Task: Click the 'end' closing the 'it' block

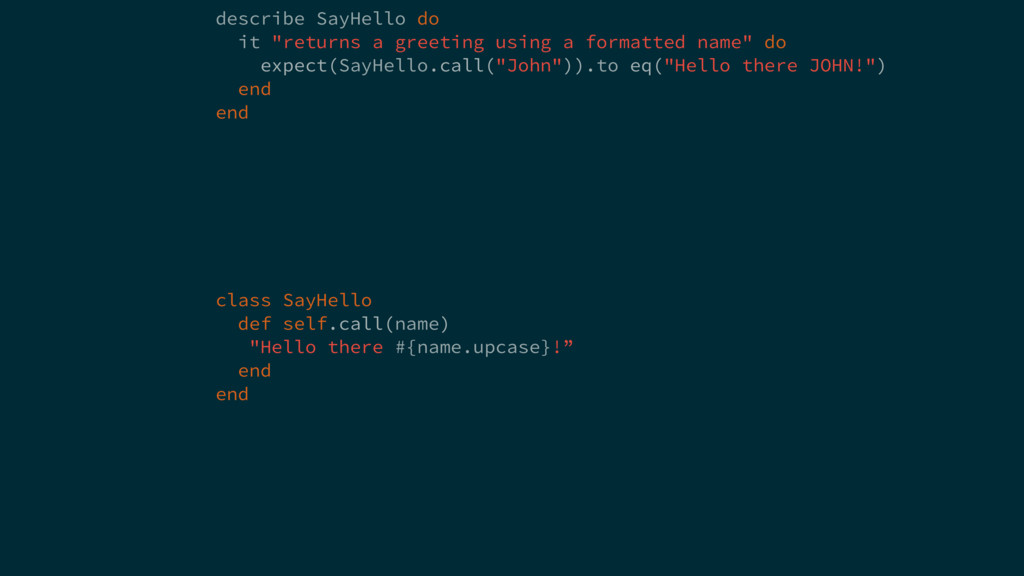Action: coord(254,89)
